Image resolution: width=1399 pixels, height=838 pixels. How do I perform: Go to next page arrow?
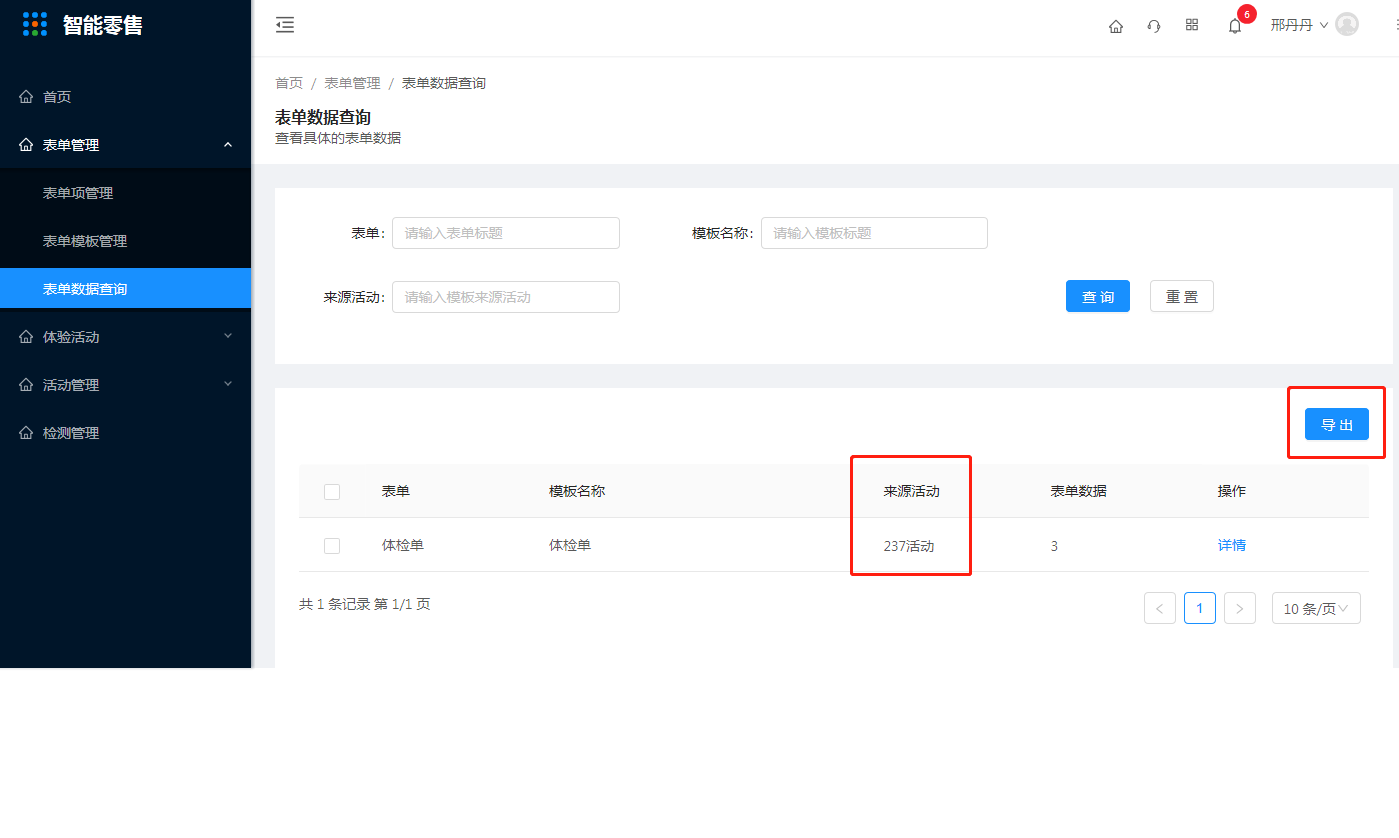(1240, 608)
